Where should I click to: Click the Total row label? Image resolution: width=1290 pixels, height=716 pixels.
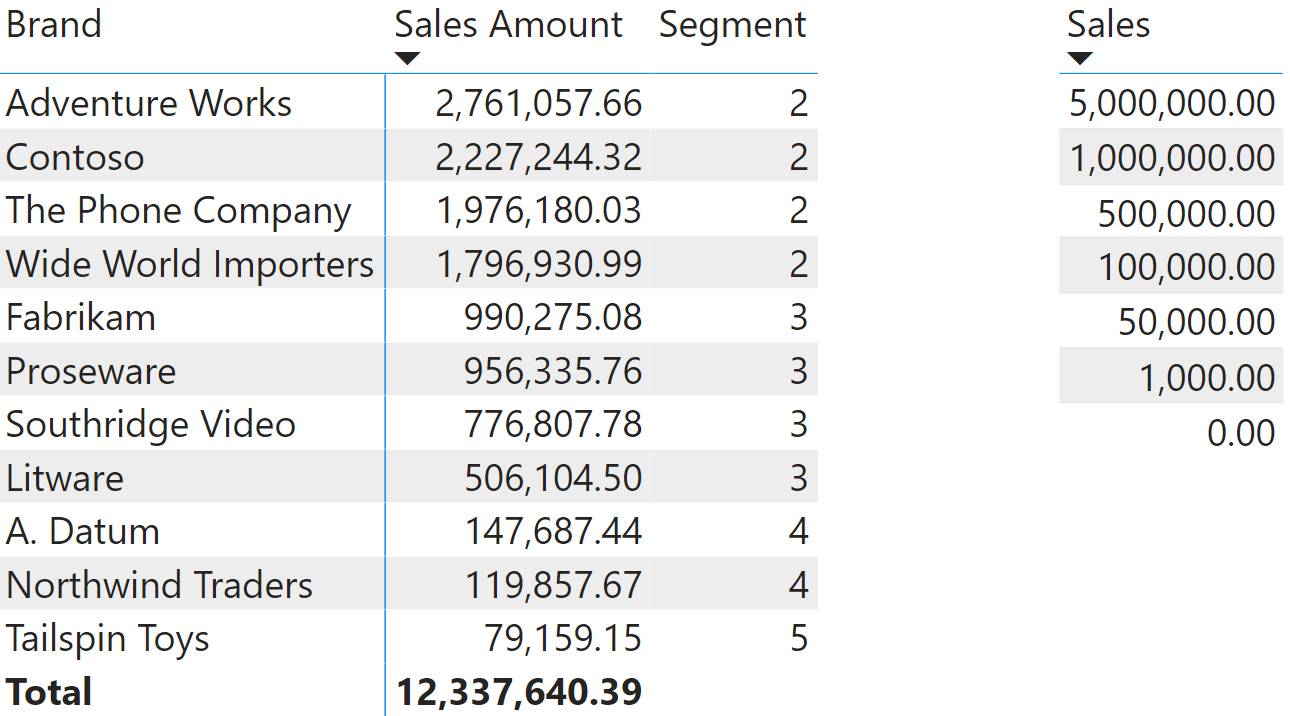(49, 692)
